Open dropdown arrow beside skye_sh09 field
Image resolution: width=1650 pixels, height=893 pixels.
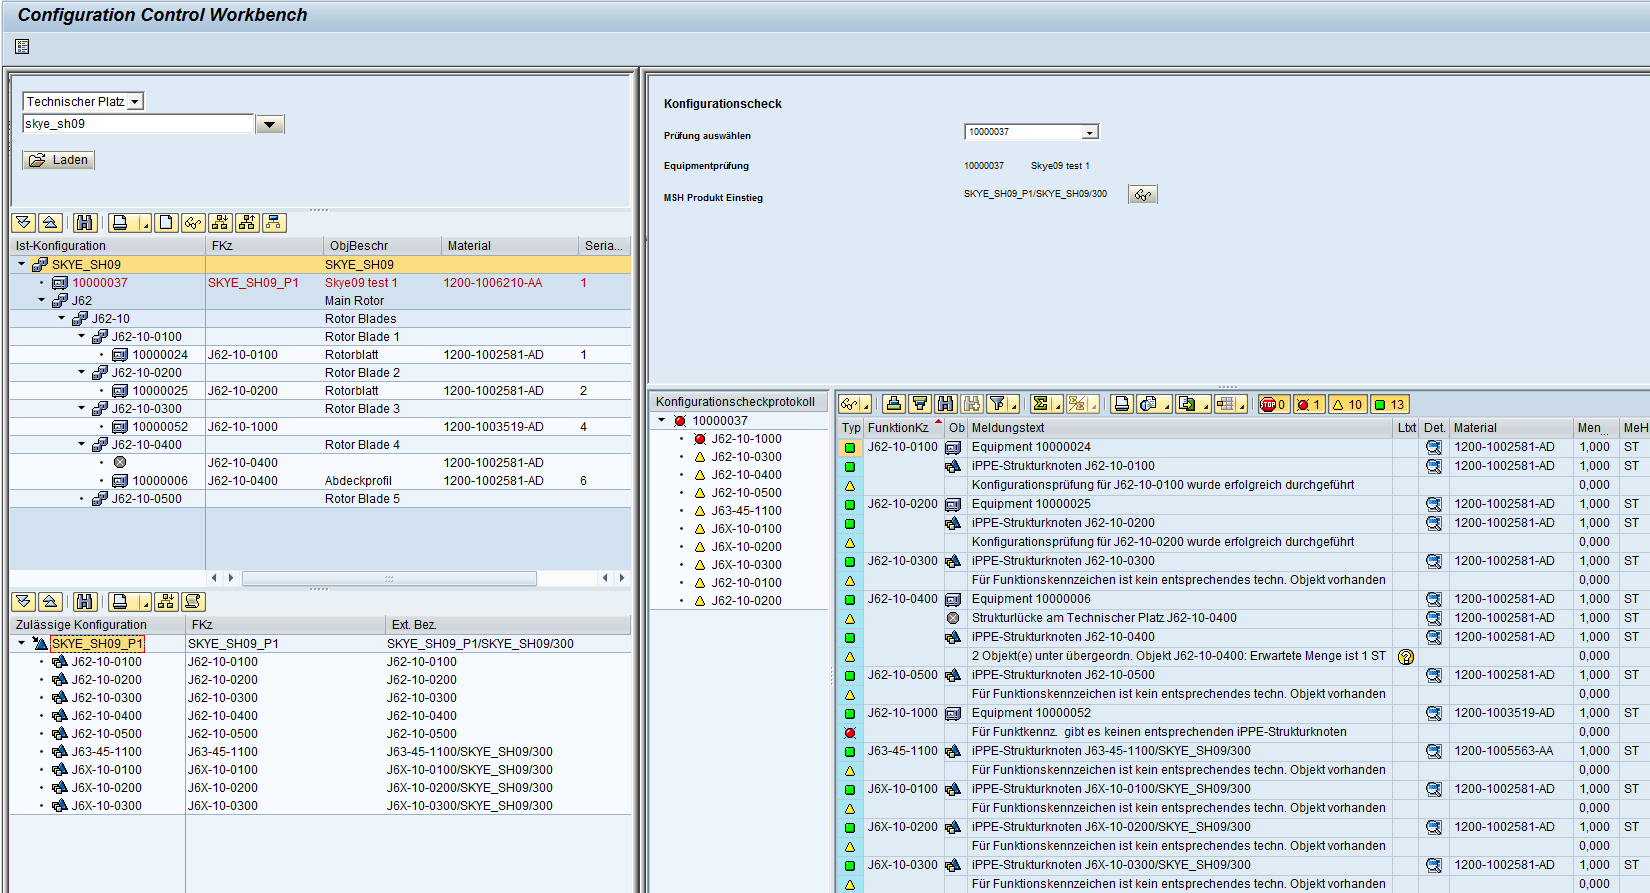pyautogui.click(x=270, y=124)
